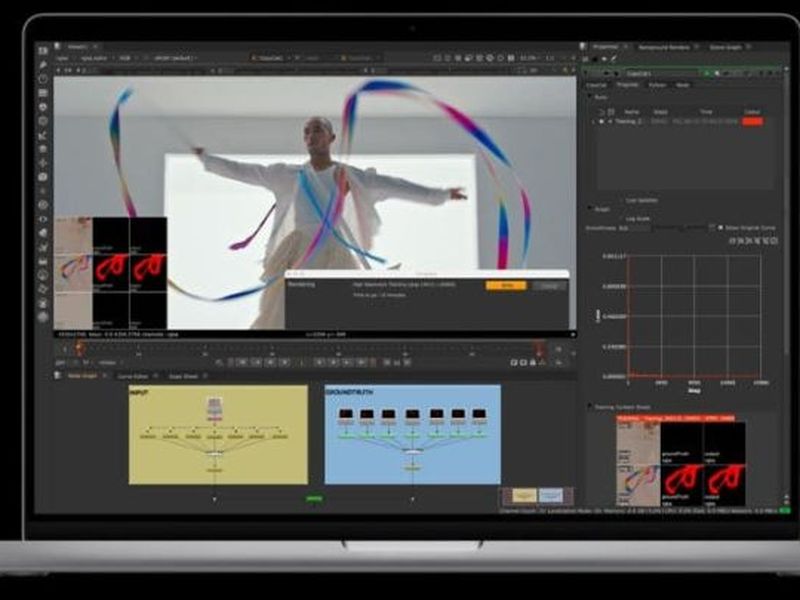Collapse the Runs section
This screenshot has width=800, height=600.
[x=590, y=98]
